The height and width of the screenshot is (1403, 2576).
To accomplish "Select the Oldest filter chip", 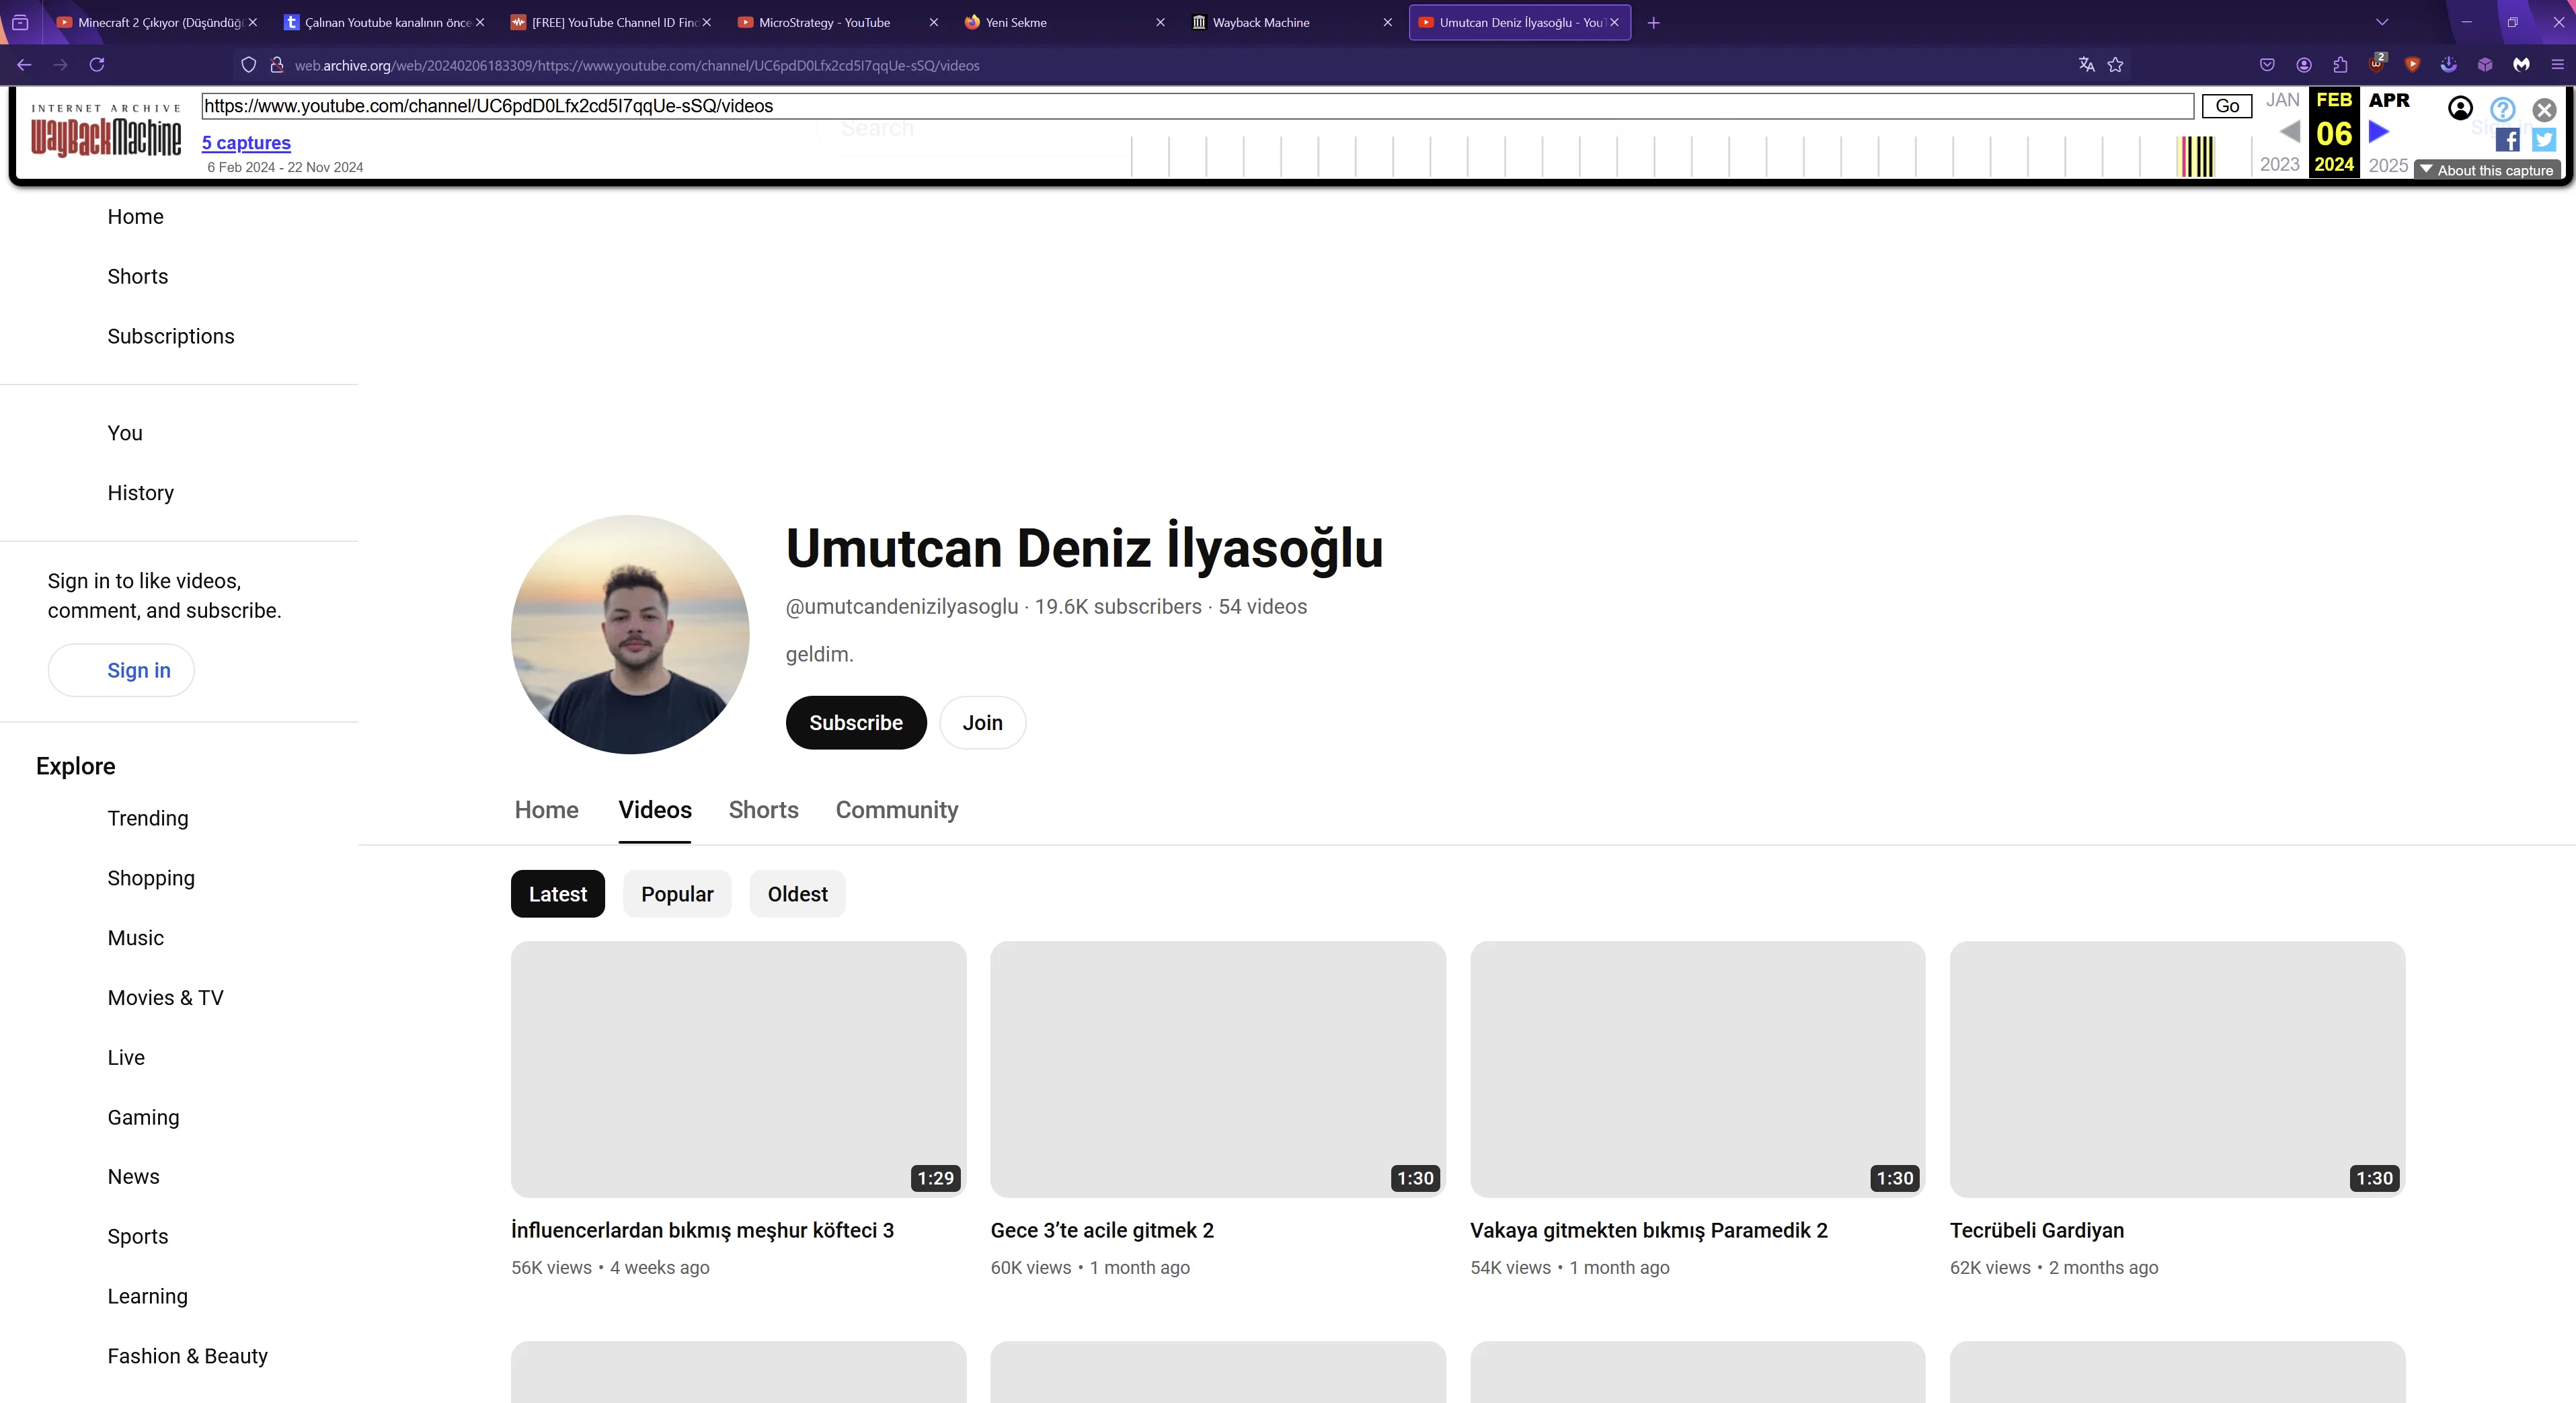I will coord(797,894).
